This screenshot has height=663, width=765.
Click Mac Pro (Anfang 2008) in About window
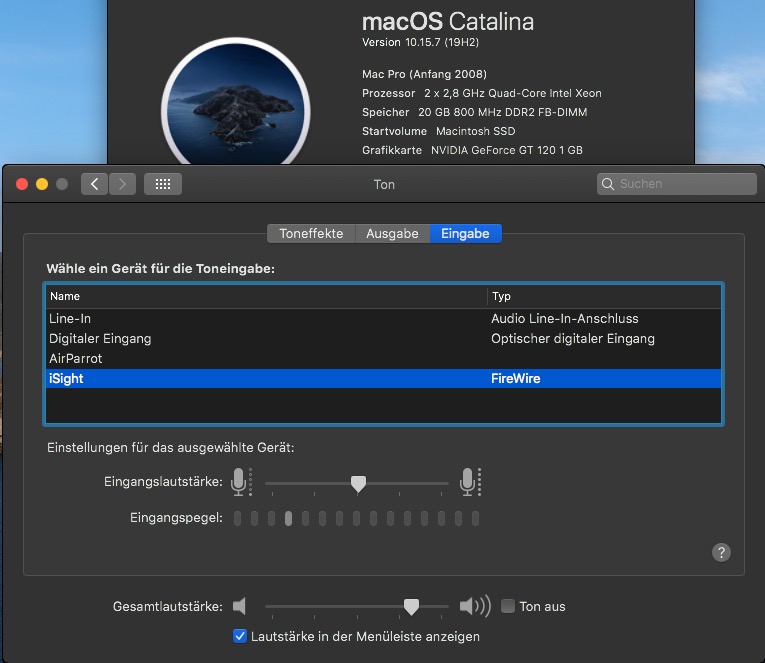[x=424, y=74]
